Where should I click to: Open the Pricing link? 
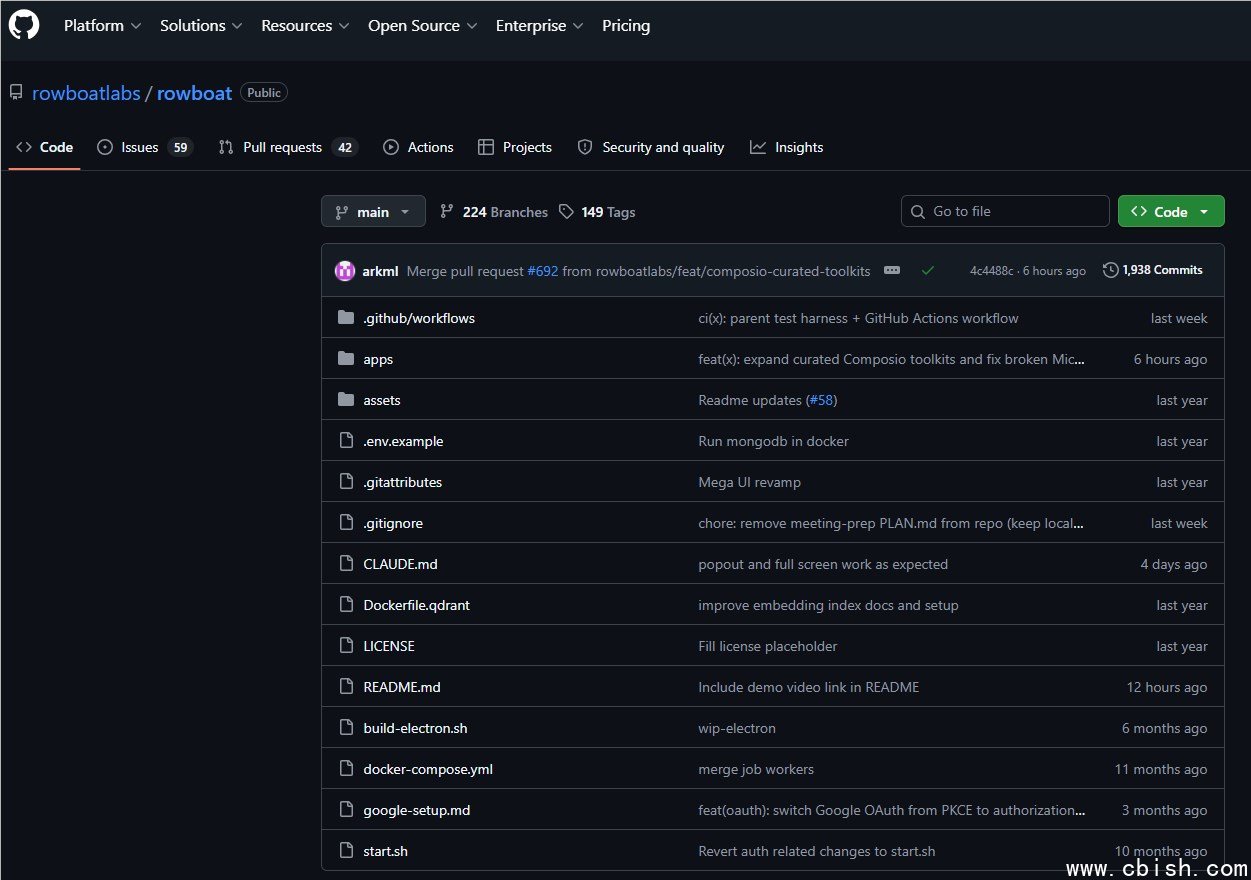coord(626,26)
